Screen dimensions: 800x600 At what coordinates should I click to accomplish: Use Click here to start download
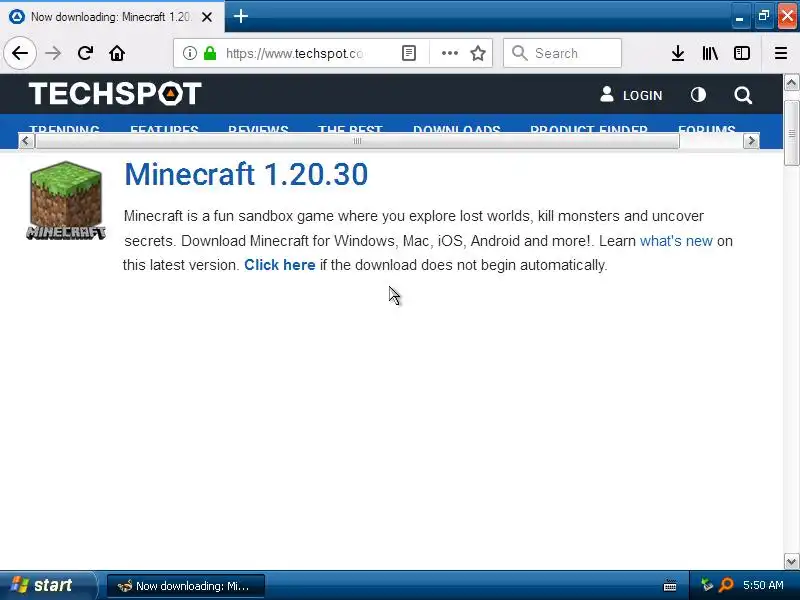click(x=280, y=265)
